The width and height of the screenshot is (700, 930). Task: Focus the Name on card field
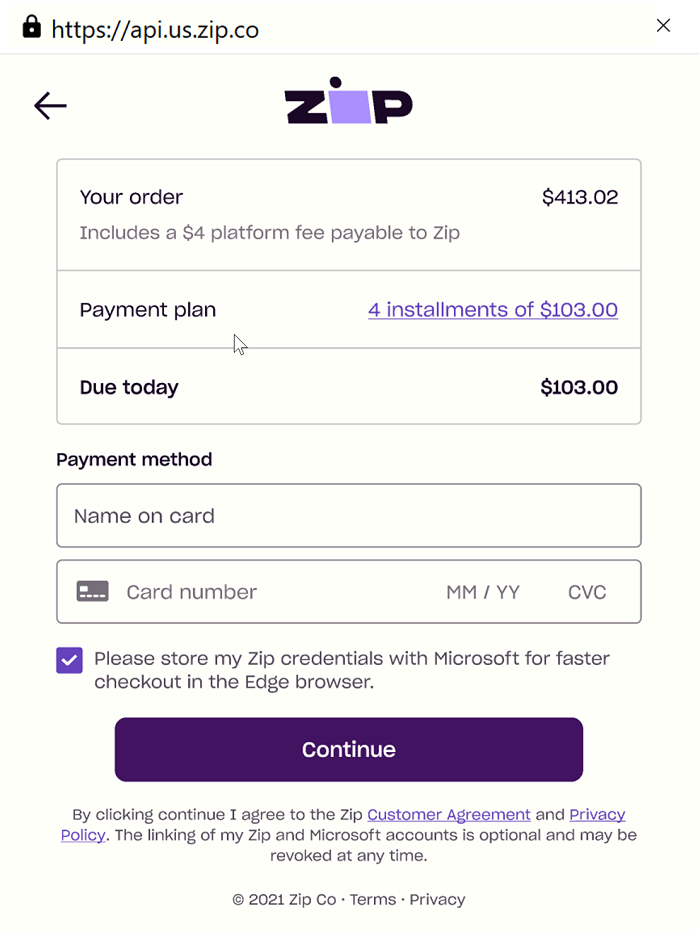tap(348, 516)
